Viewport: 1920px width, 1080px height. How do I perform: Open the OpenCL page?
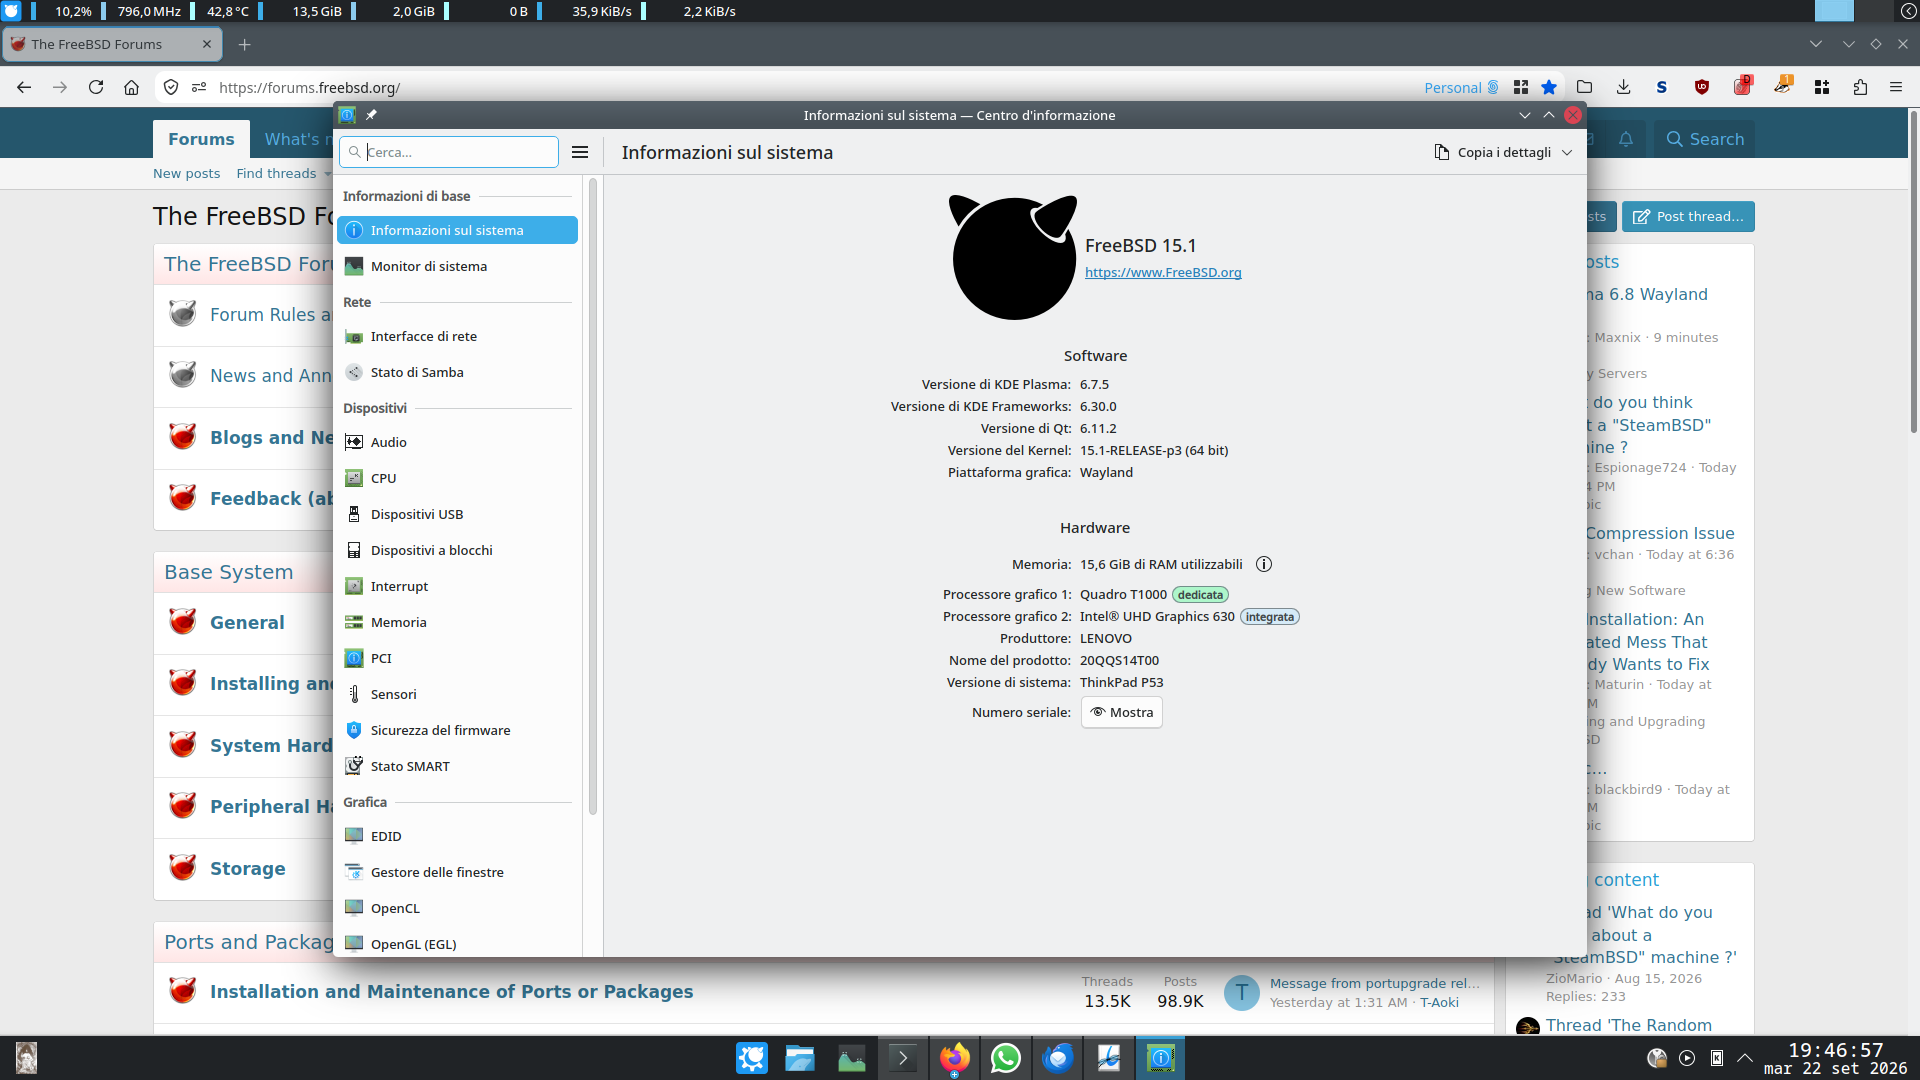pos(457,908)
